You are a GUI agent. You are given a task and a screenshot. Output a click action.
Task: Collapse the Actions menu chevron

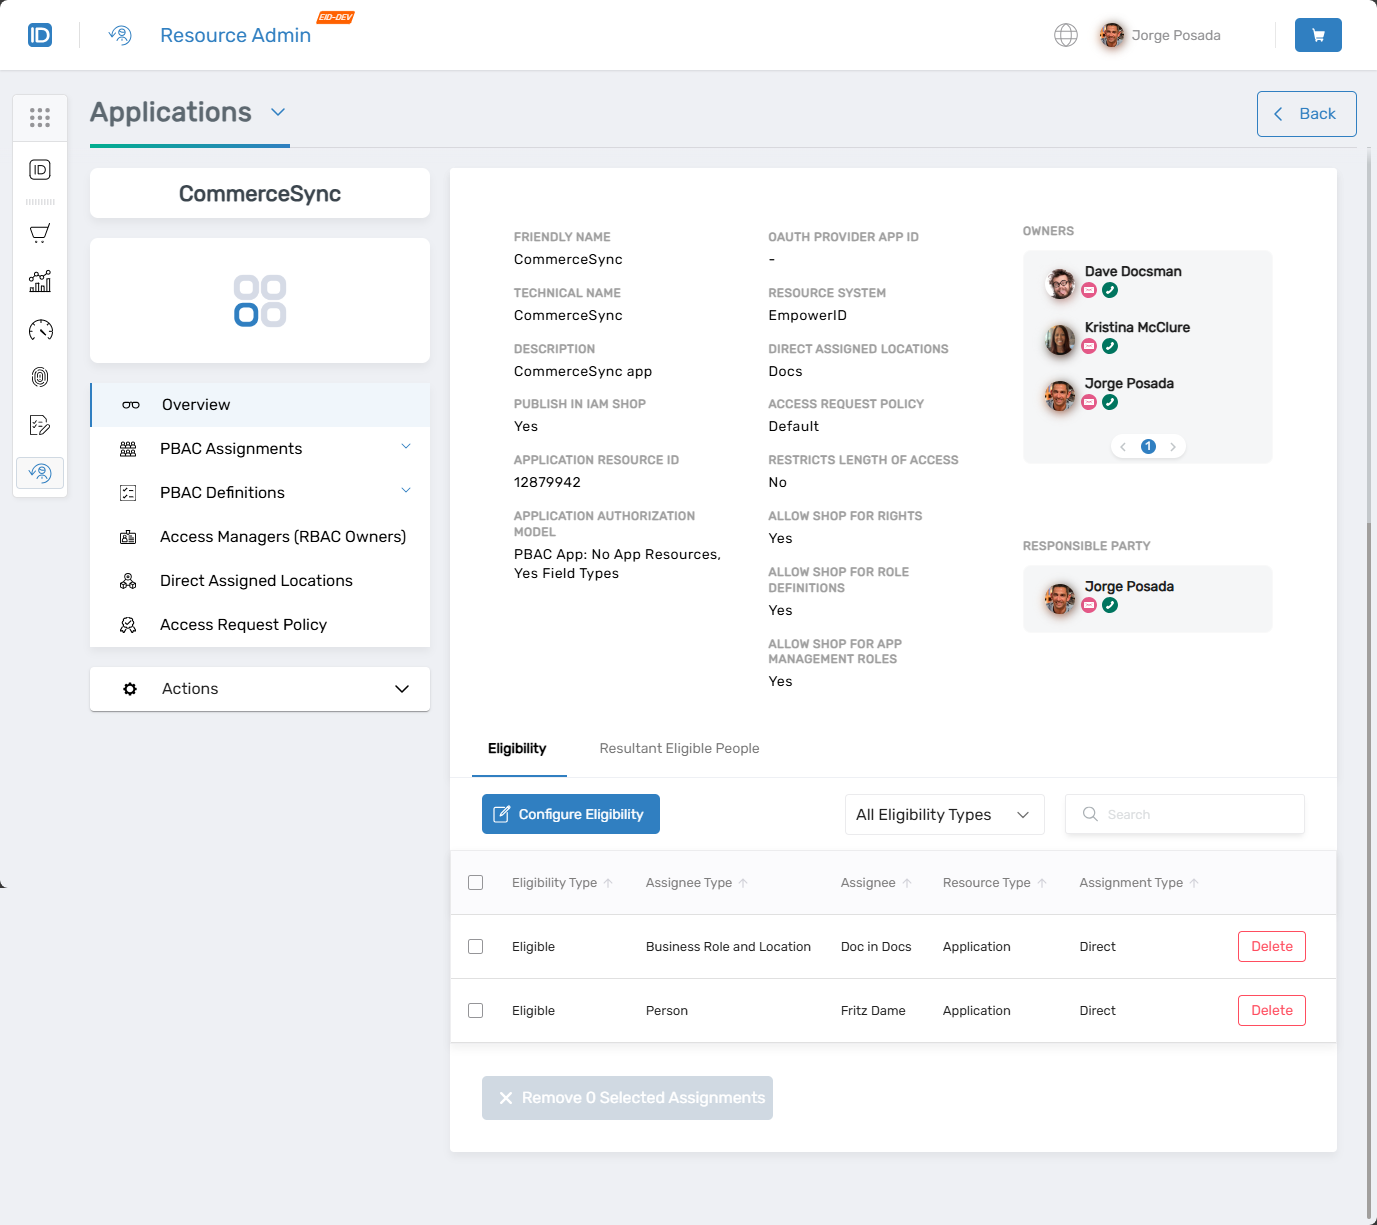point(402,689)
